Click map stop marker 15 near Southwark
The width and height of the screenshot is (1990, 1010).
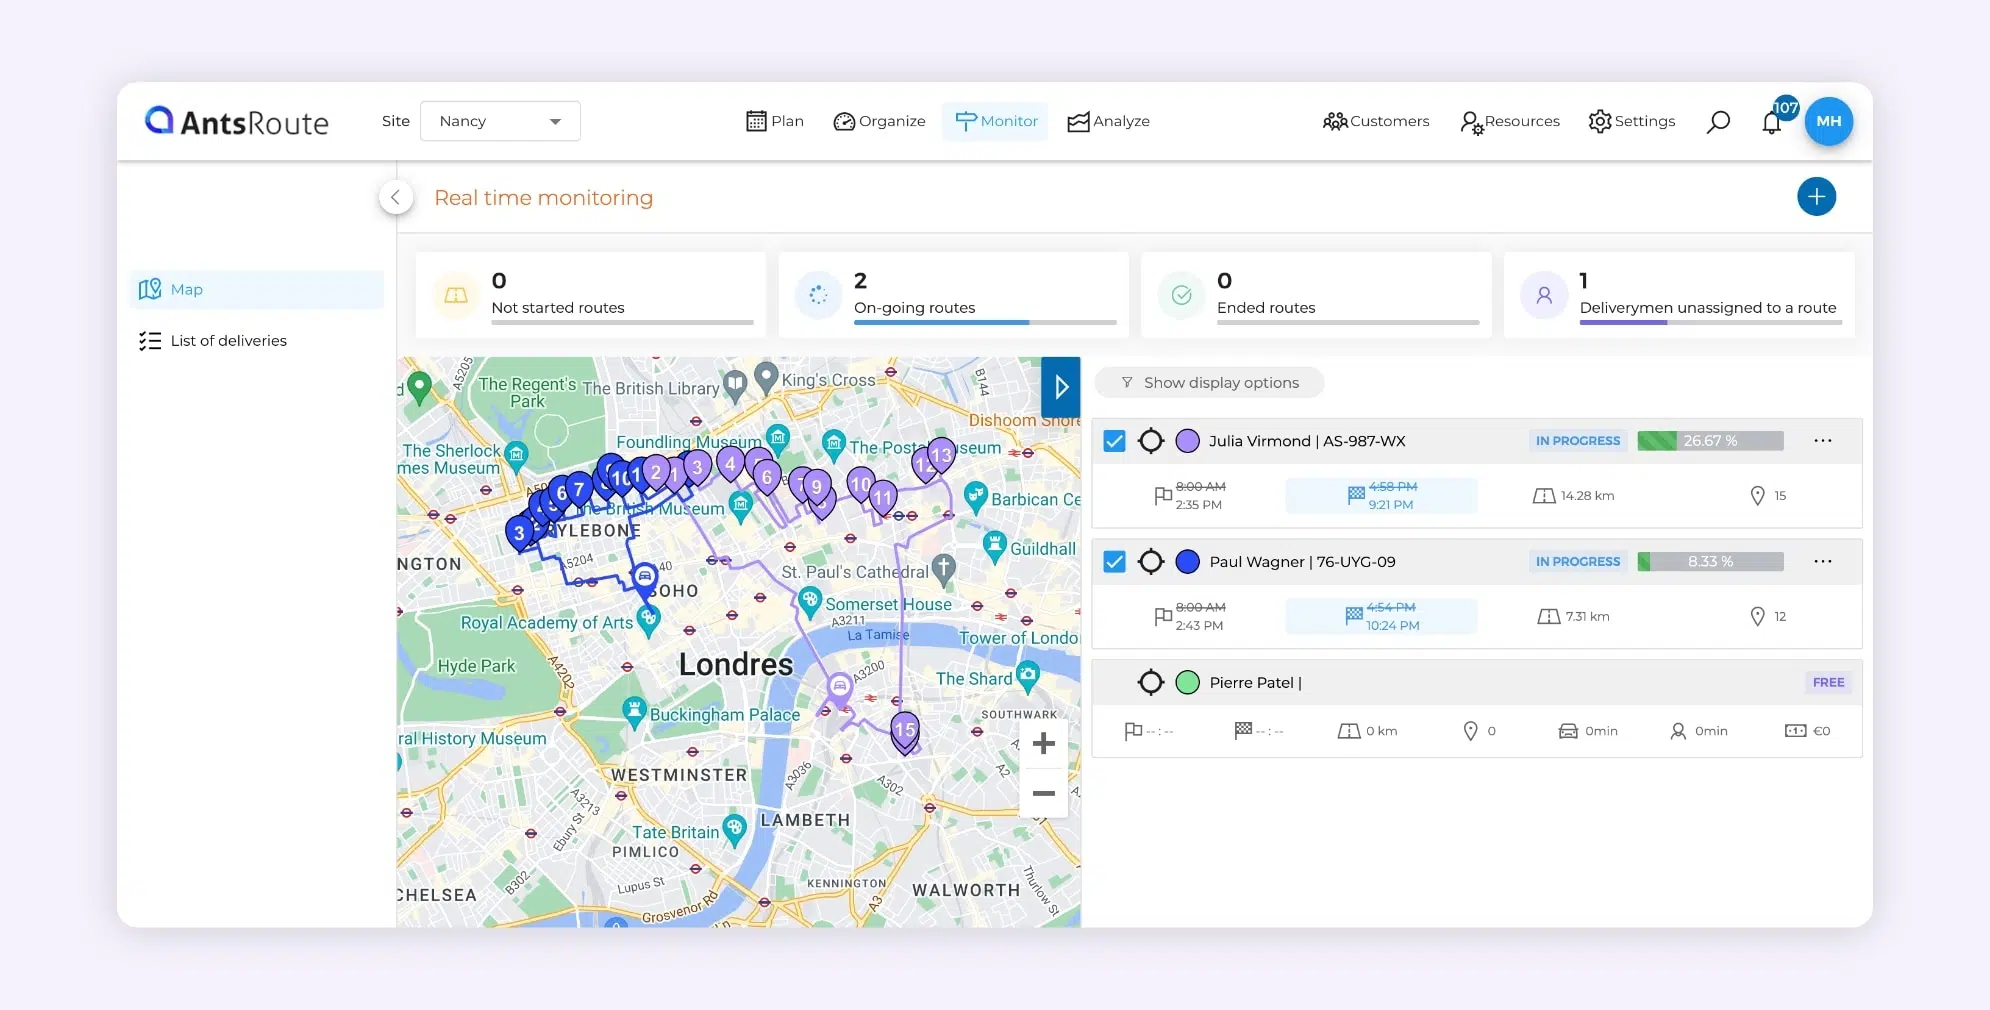pos(905,732)
